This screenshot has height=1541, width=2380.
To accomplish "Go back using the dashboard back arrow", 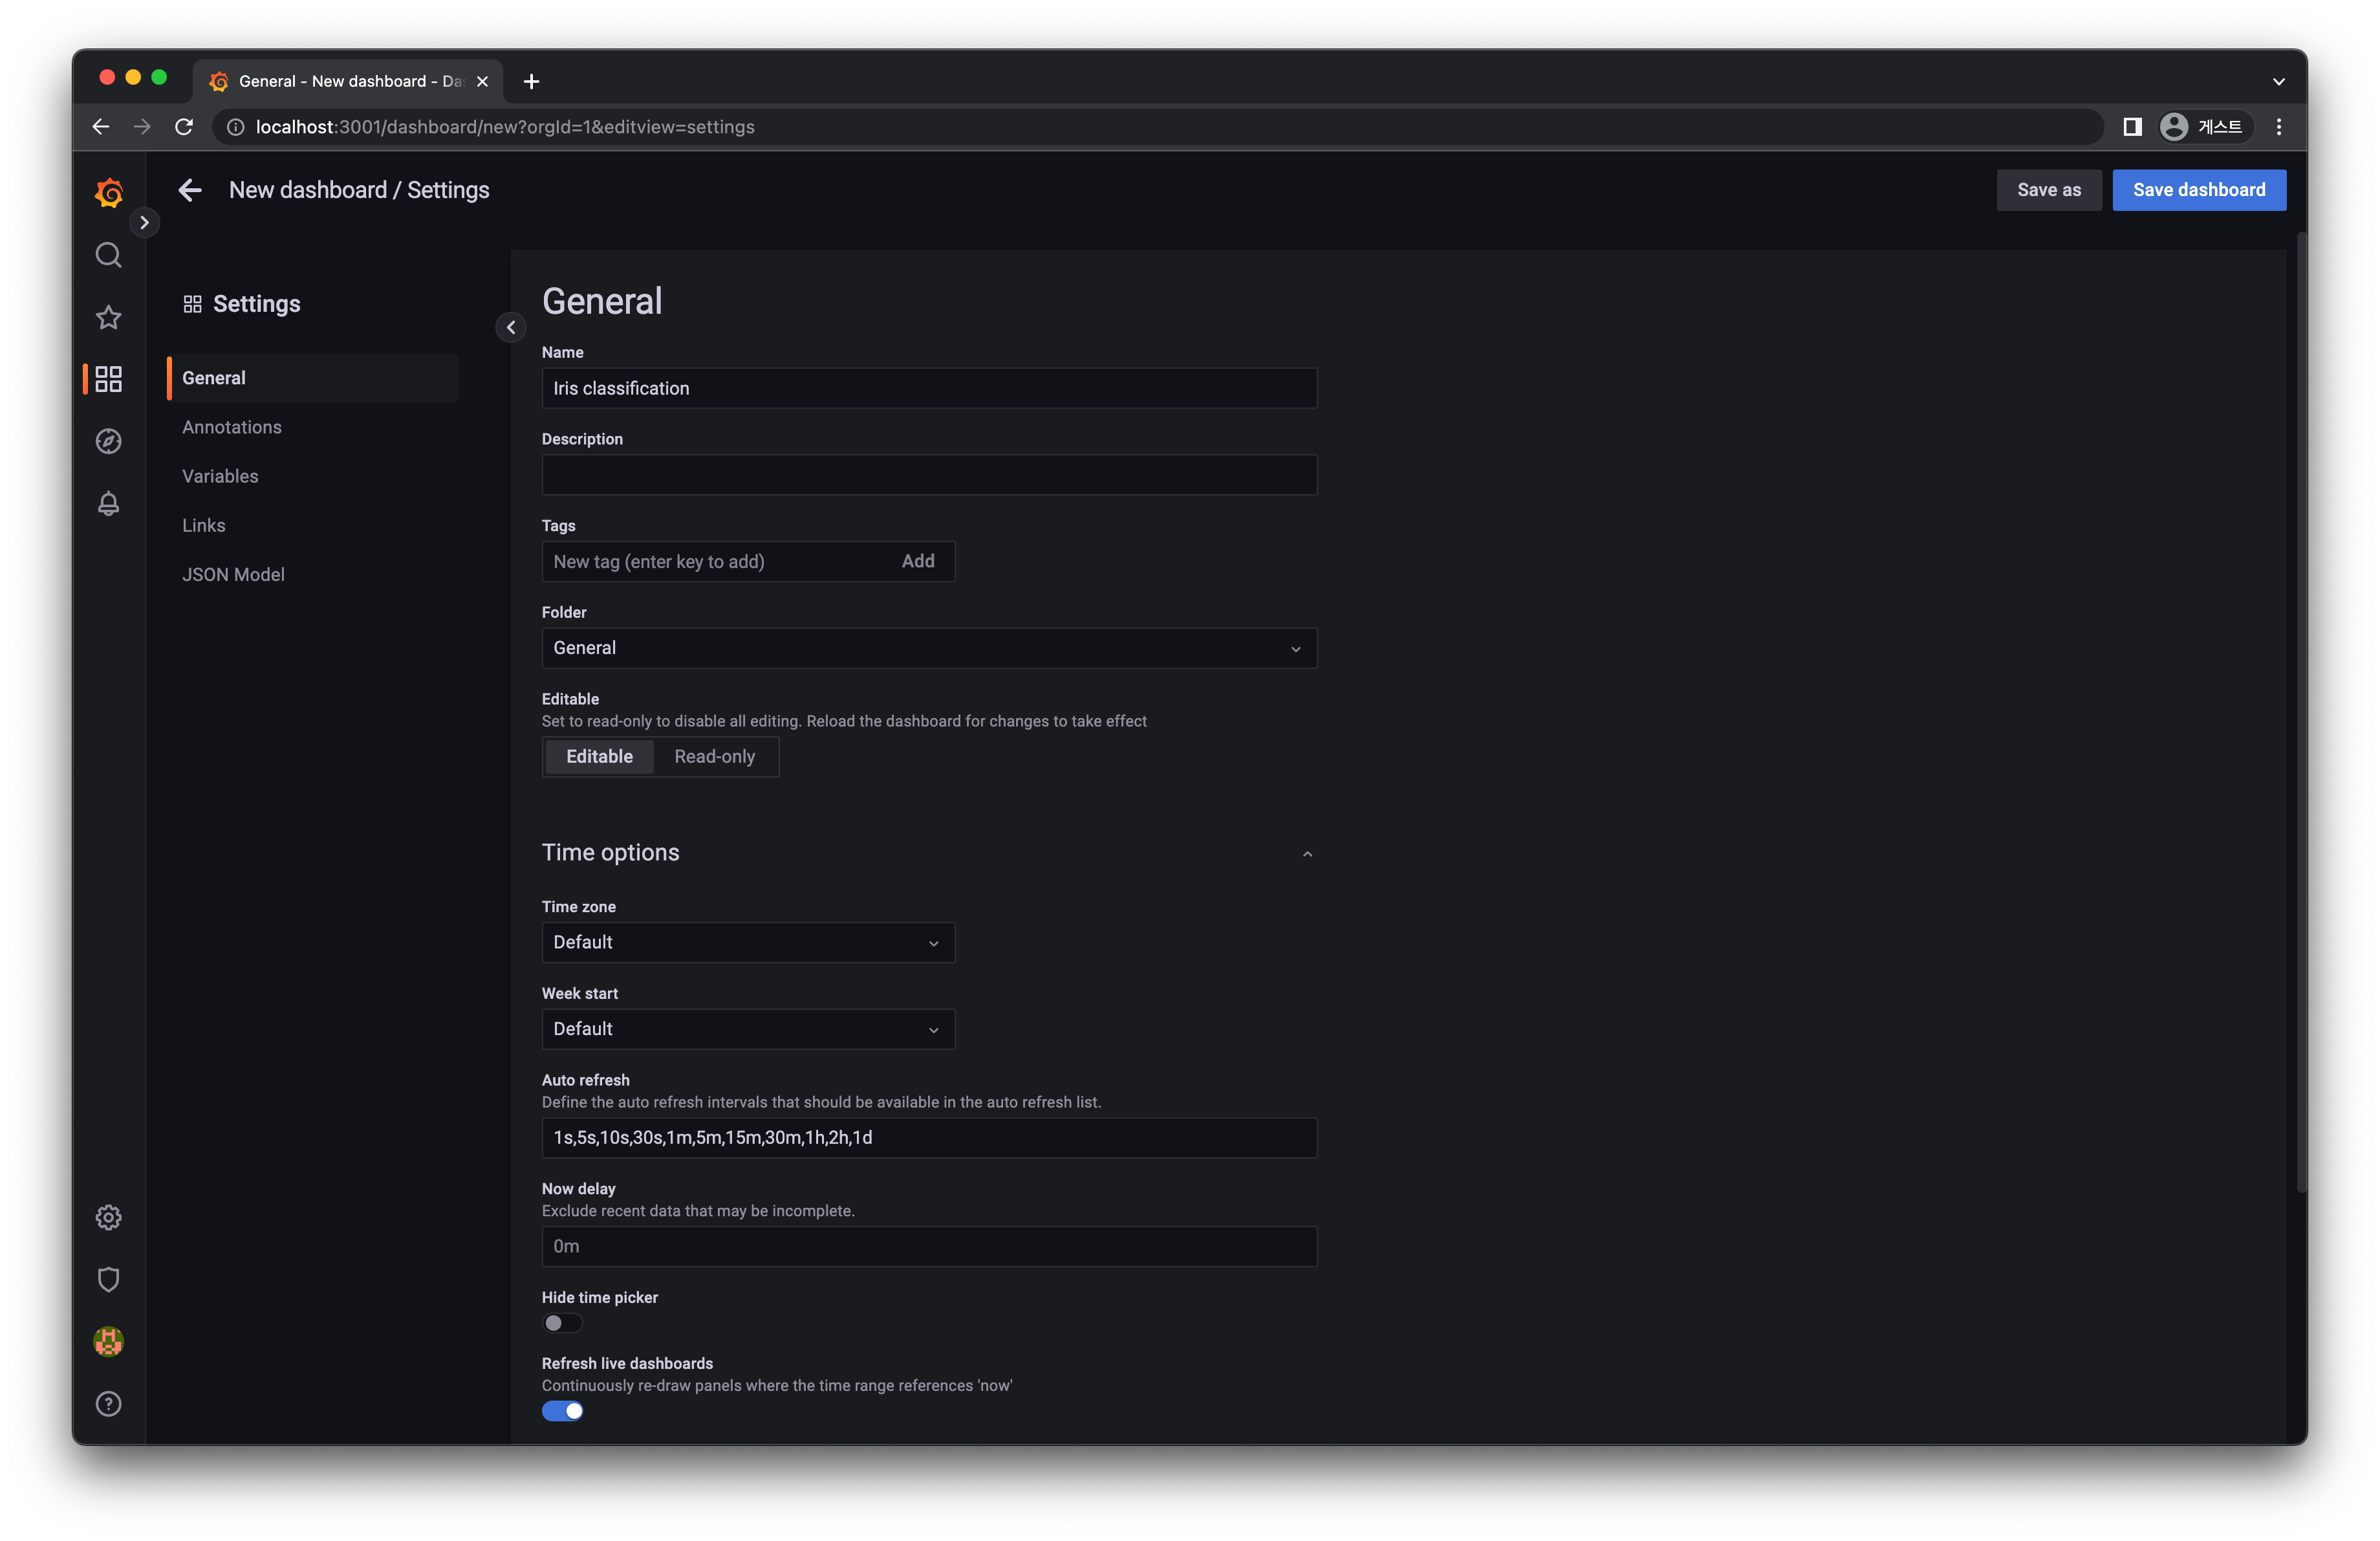I will coord(190,190).
